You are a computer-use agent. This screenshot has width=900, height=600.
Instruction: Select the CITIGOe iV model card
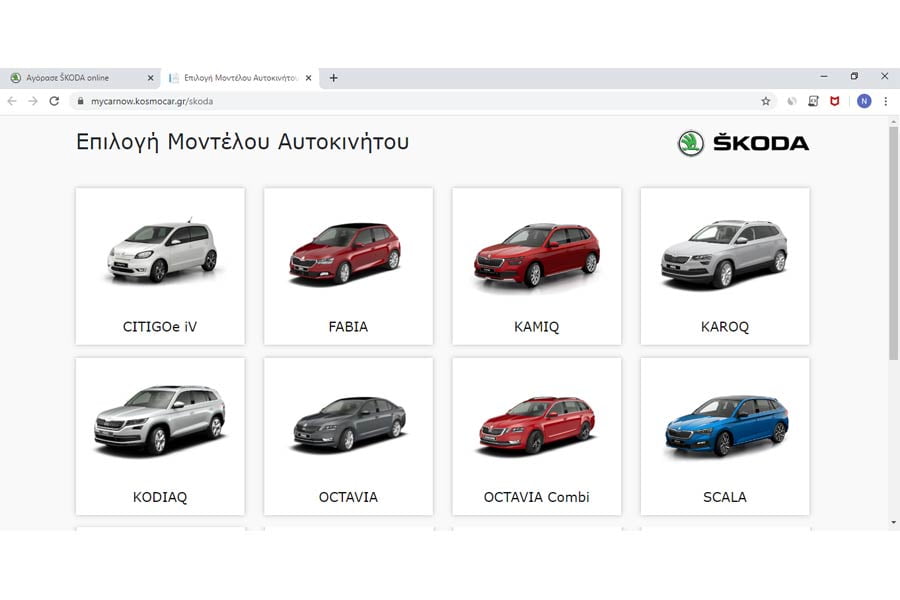[x=160, y=265]
